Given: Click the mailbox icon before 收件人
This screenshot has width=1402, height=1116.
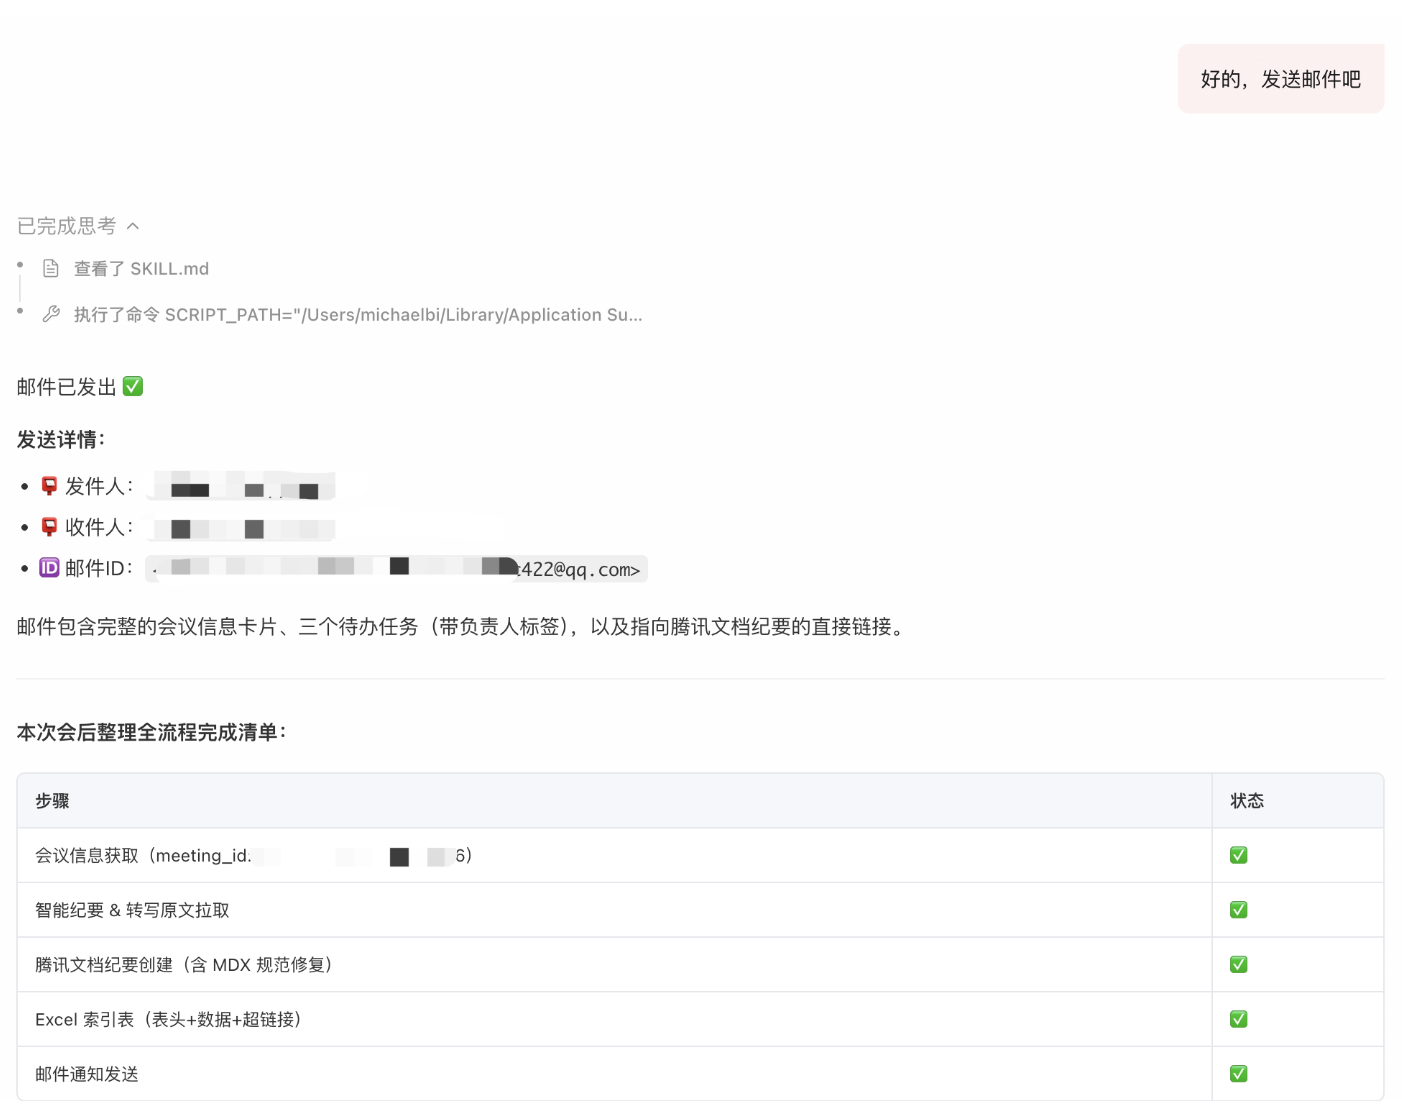Looking at the screenshot, I should pyautogui.click(x=49, y=527).
